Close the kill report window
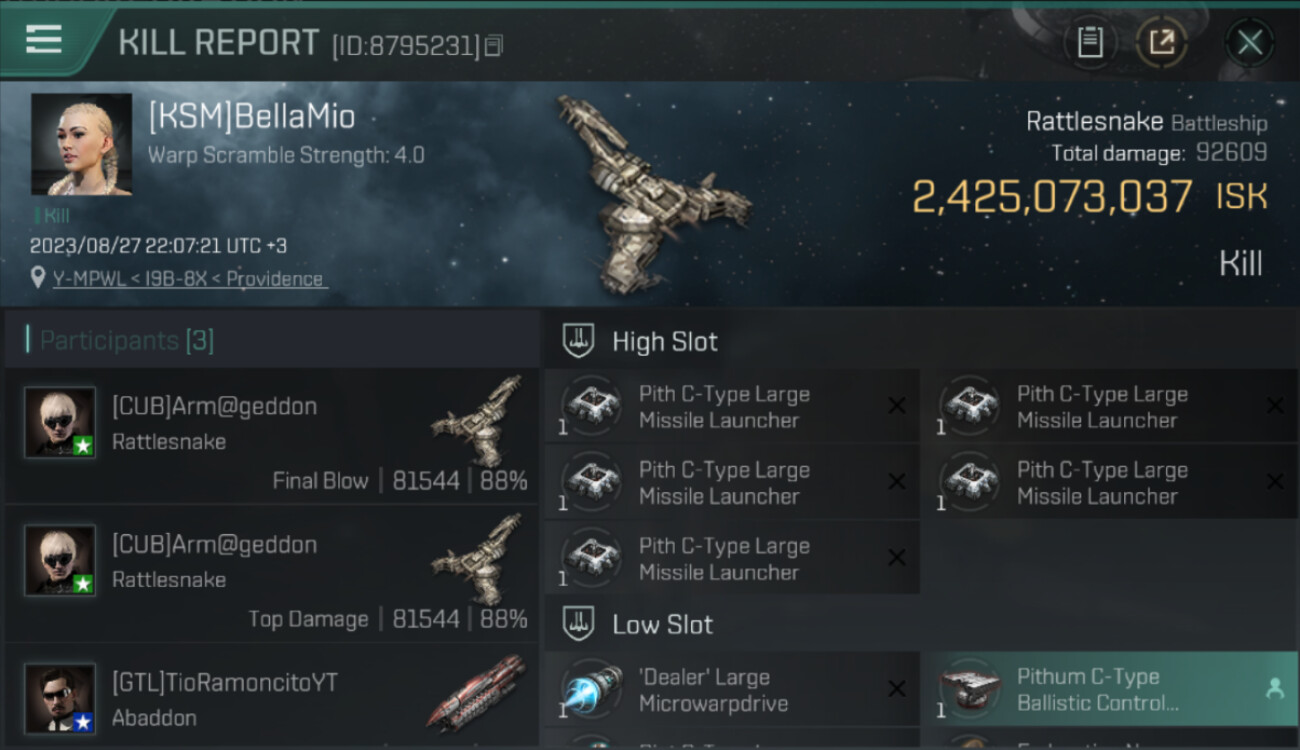Screen dimensions: 1300x750 point(1249,42)
